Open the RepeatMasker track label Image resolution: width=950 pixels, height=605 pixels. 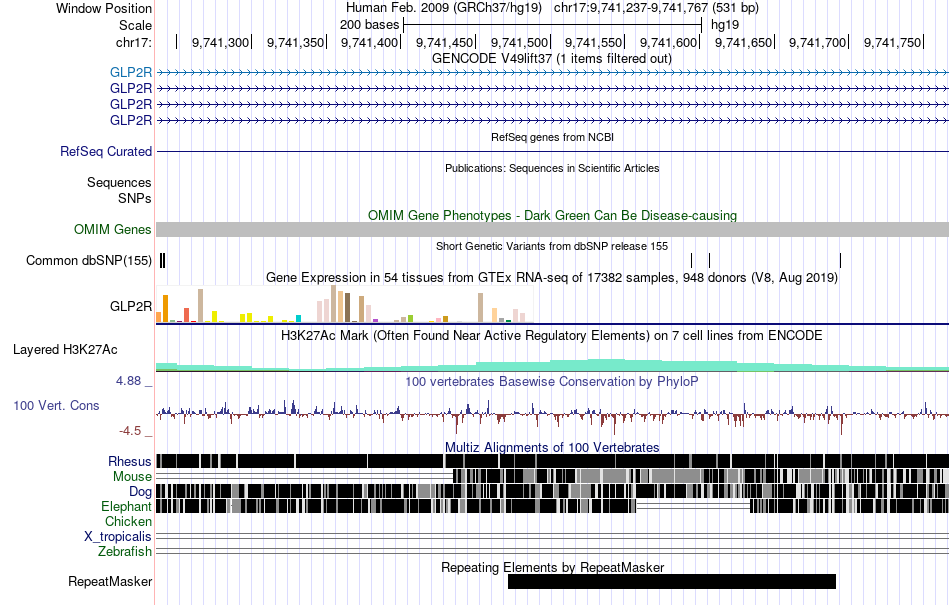click(110, 581)
